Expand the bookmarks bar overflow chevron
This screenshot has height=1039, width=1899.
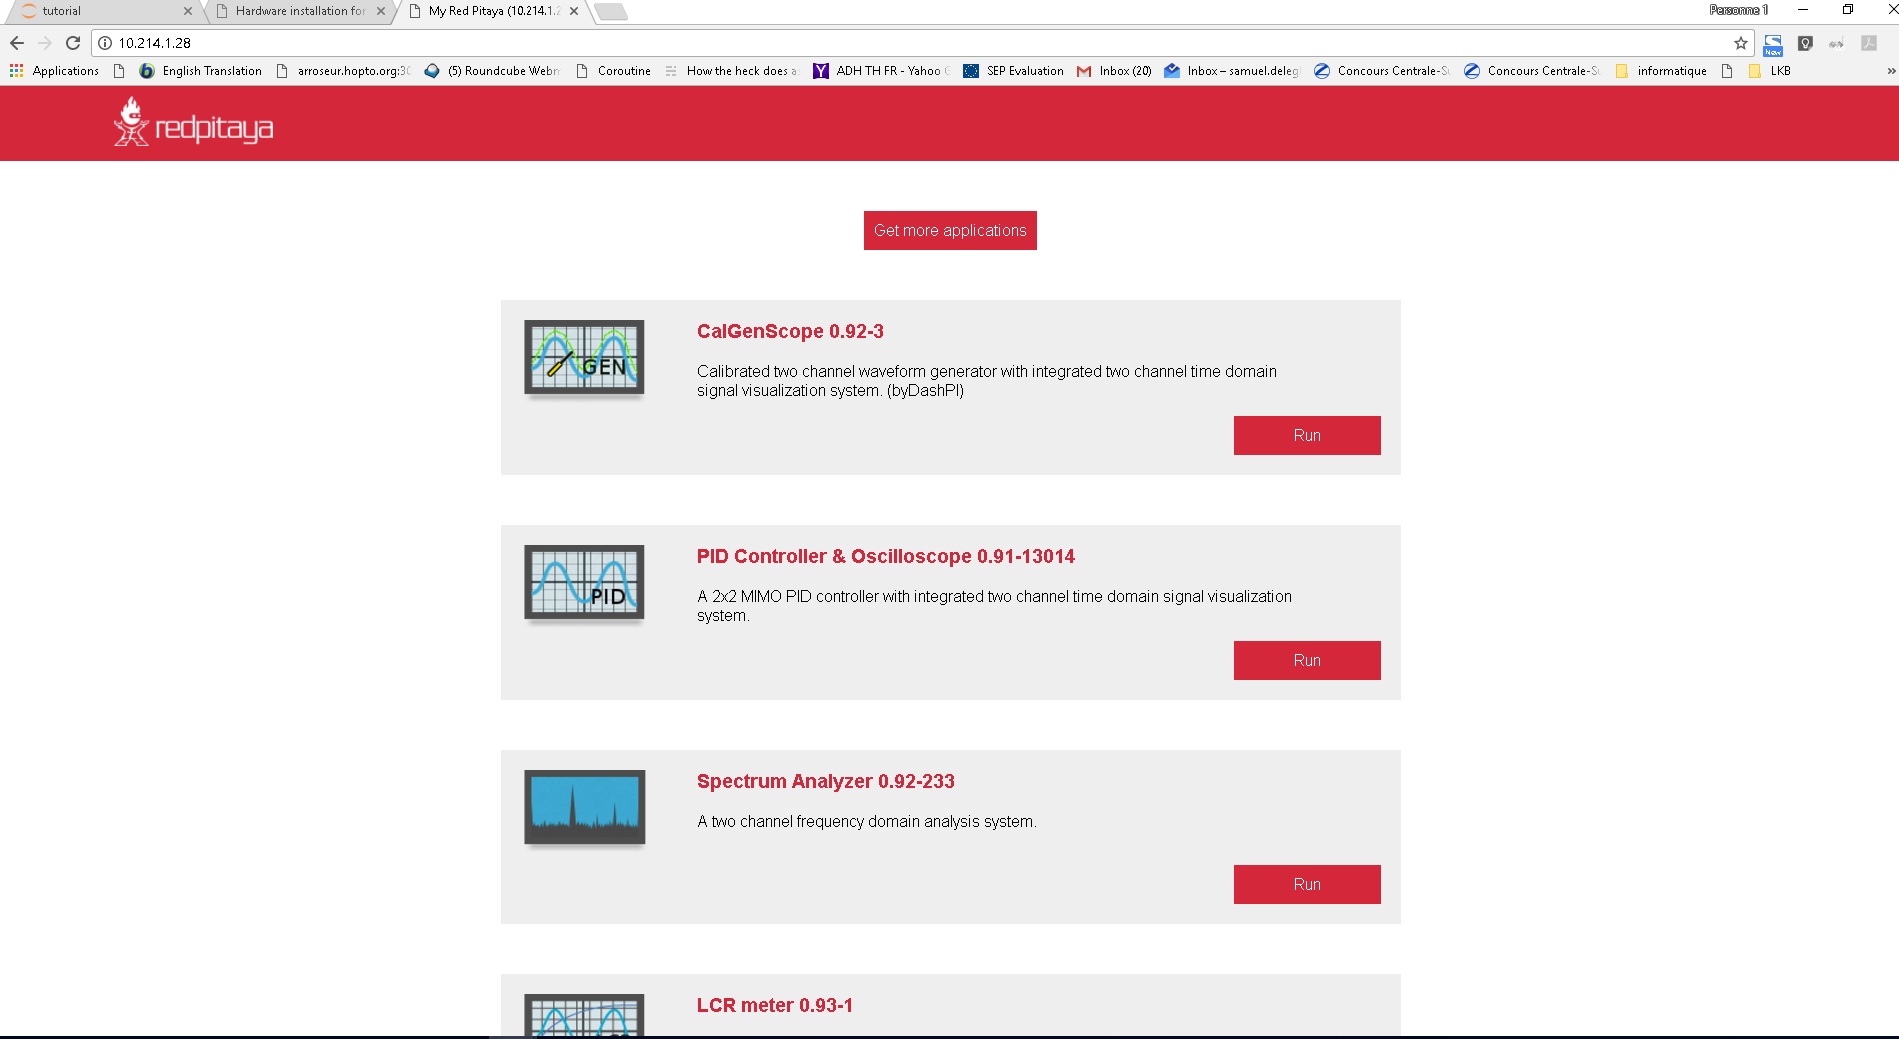click(x=1890, y=71)
